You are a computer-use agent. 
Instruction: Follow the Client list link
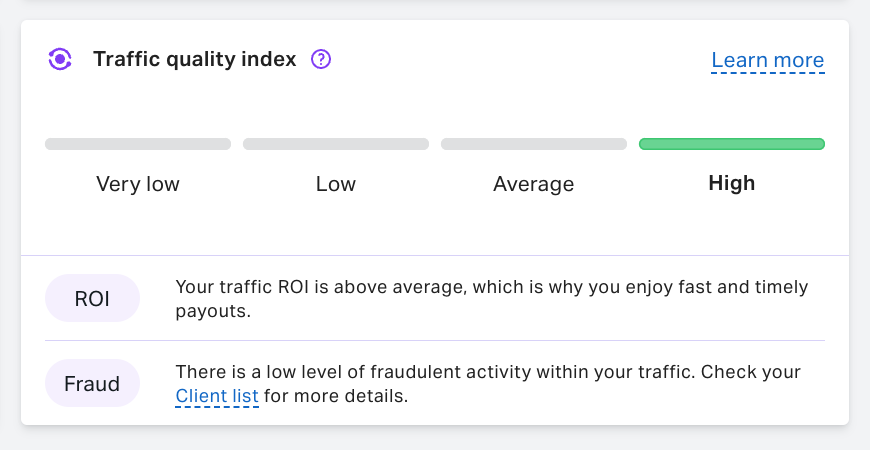pos(217,397)
